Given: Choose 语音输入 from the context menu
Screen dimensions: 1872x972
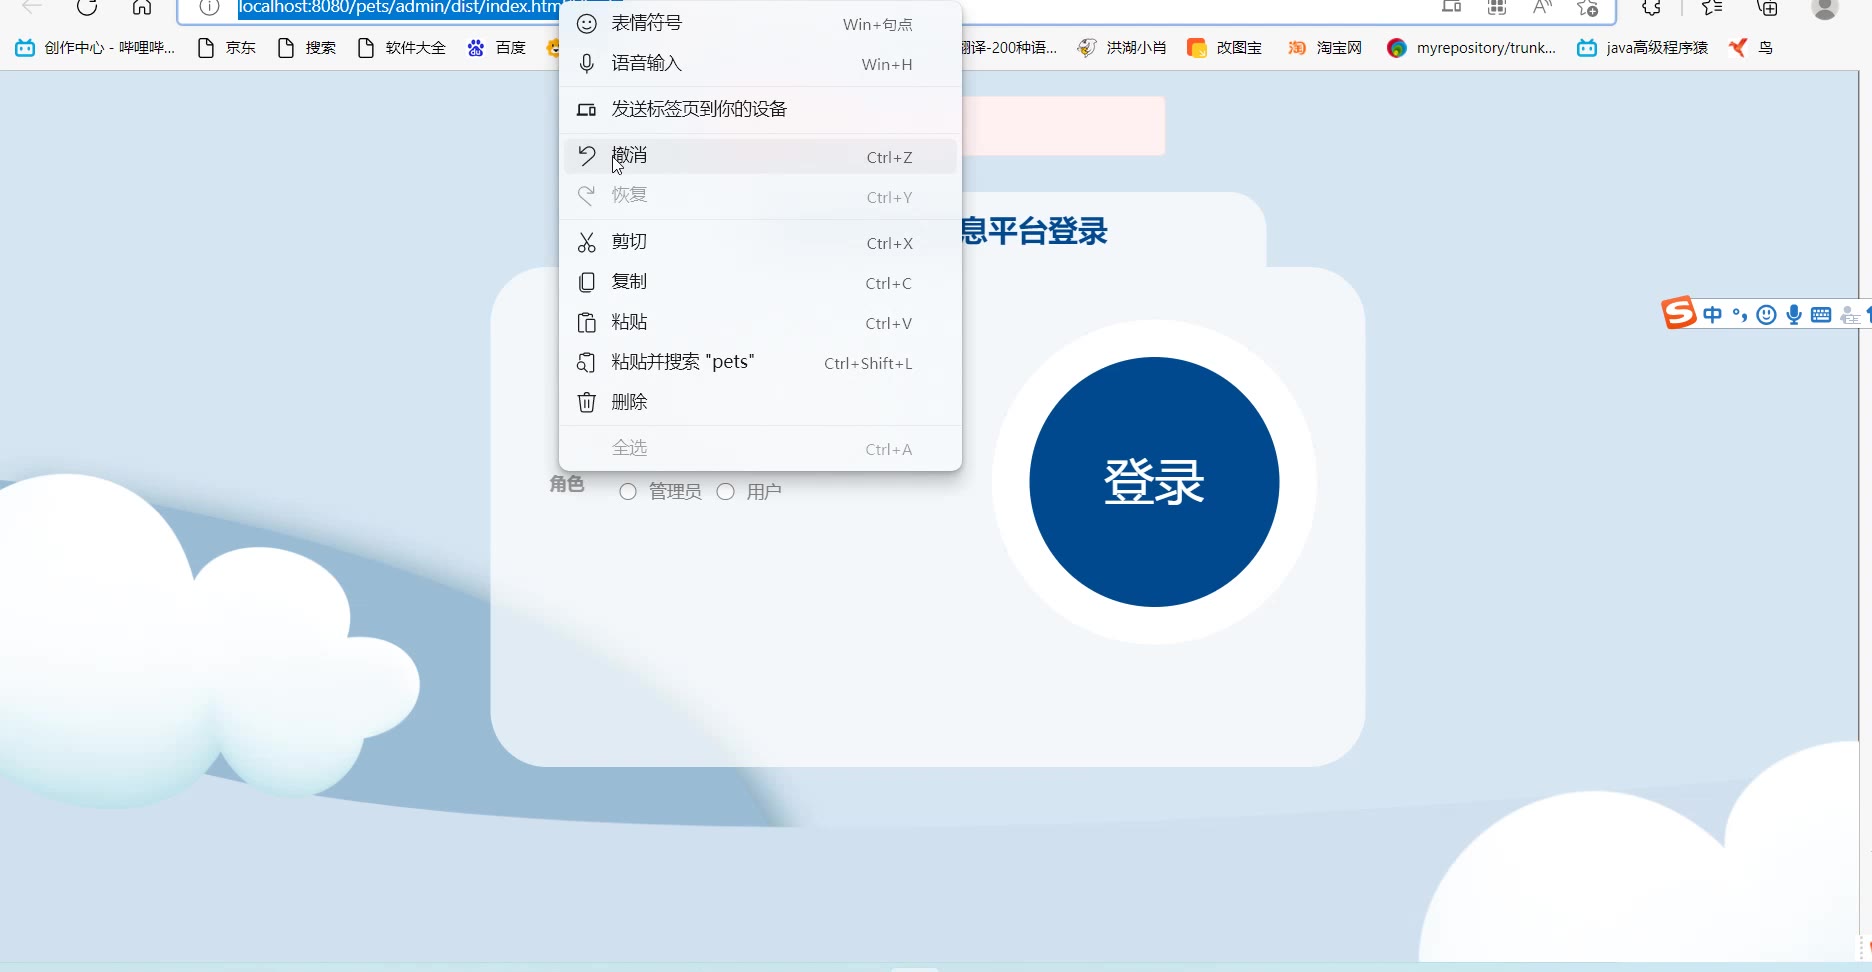Looking at the screenshot, I should coord(760,63).
